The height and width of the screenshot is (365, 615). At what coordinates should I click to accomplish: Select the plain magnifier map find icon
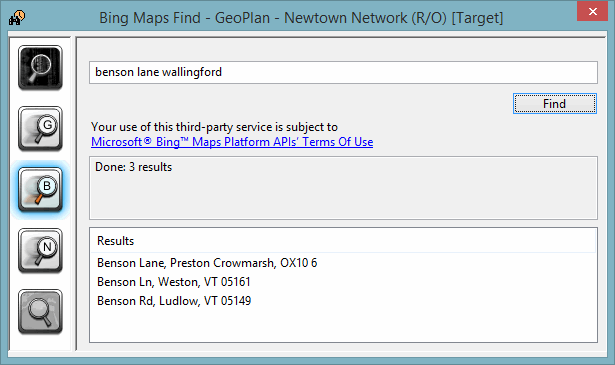pyautogui.click(x=40, y=312)
